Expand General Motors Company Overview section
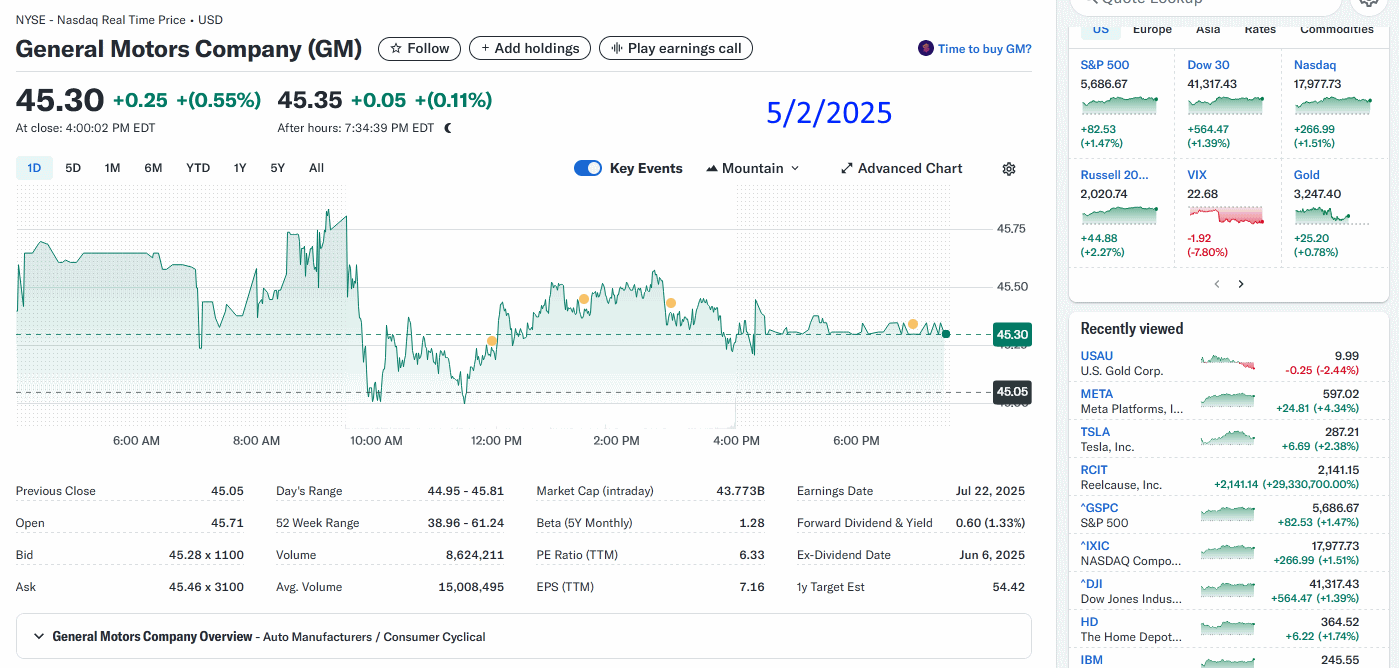Viewport: 1399px width, 668px height. [524, 636]
